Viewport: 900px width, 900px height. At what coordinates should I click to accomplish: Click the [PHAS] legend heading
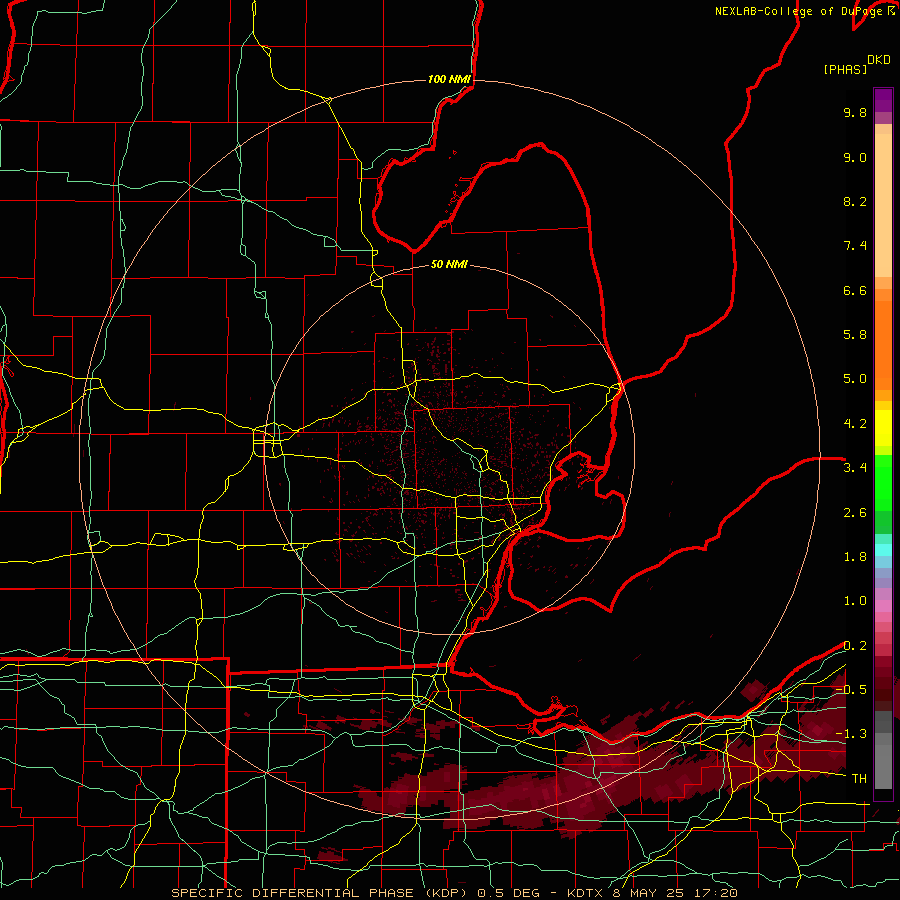[845, 69]
